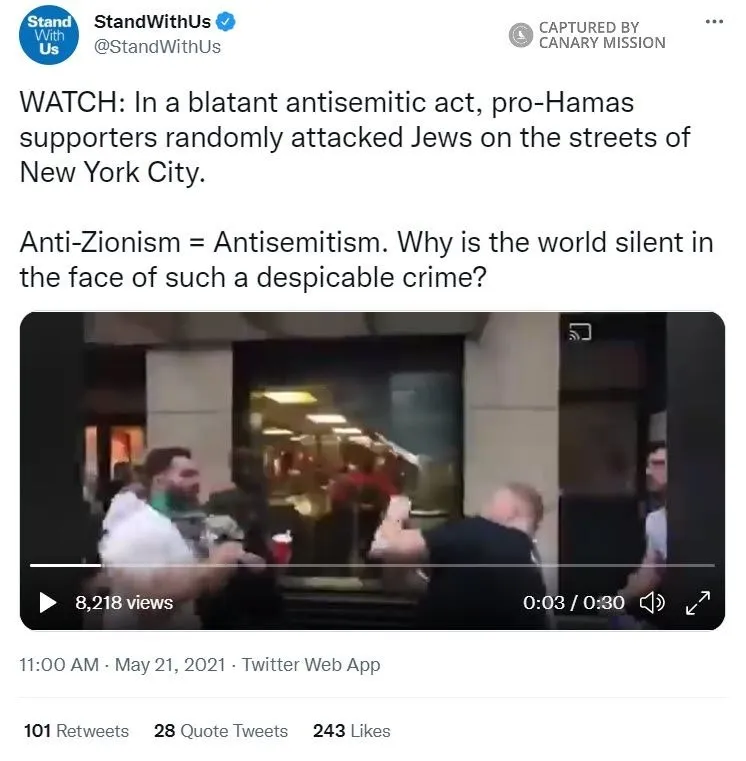Click the cast screen icon on video
Screen dimensions: 746x761
point(580,332)
